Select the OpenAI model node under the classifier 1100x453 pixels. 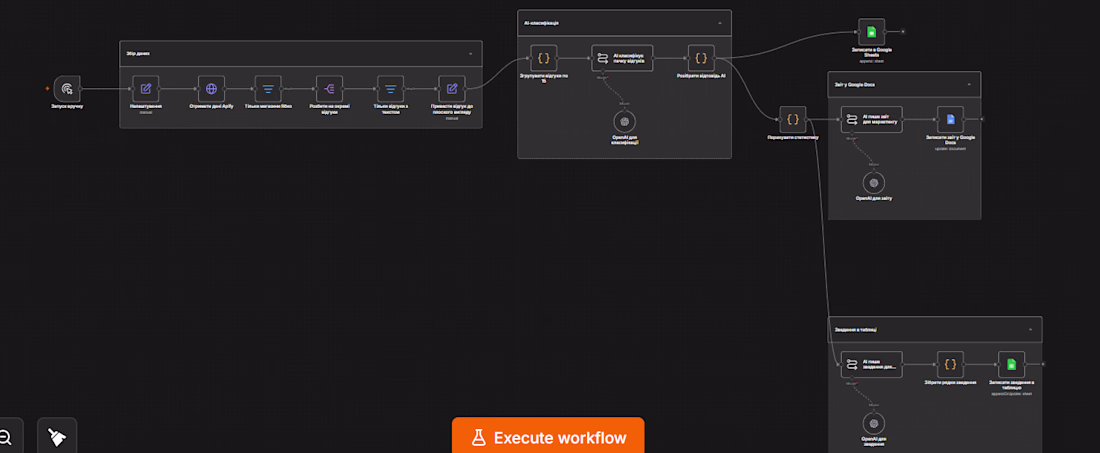point(624,121)
